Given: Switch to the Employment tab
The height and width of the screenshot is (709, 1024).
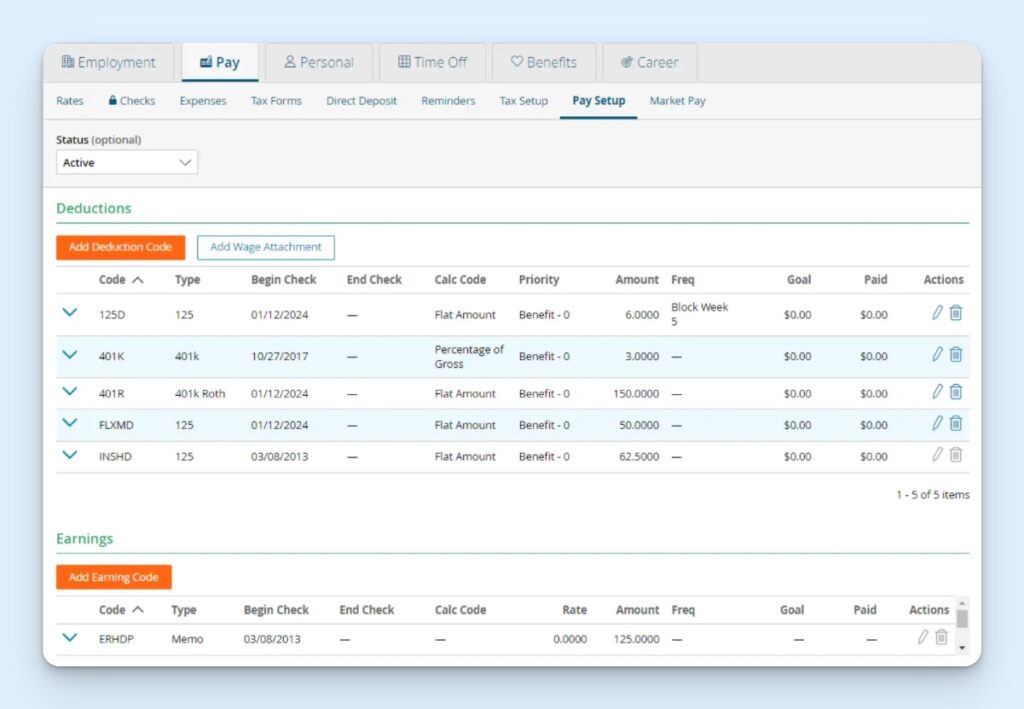Looking at the screenshot, I should pyautogui.click(x=108, y=63).
